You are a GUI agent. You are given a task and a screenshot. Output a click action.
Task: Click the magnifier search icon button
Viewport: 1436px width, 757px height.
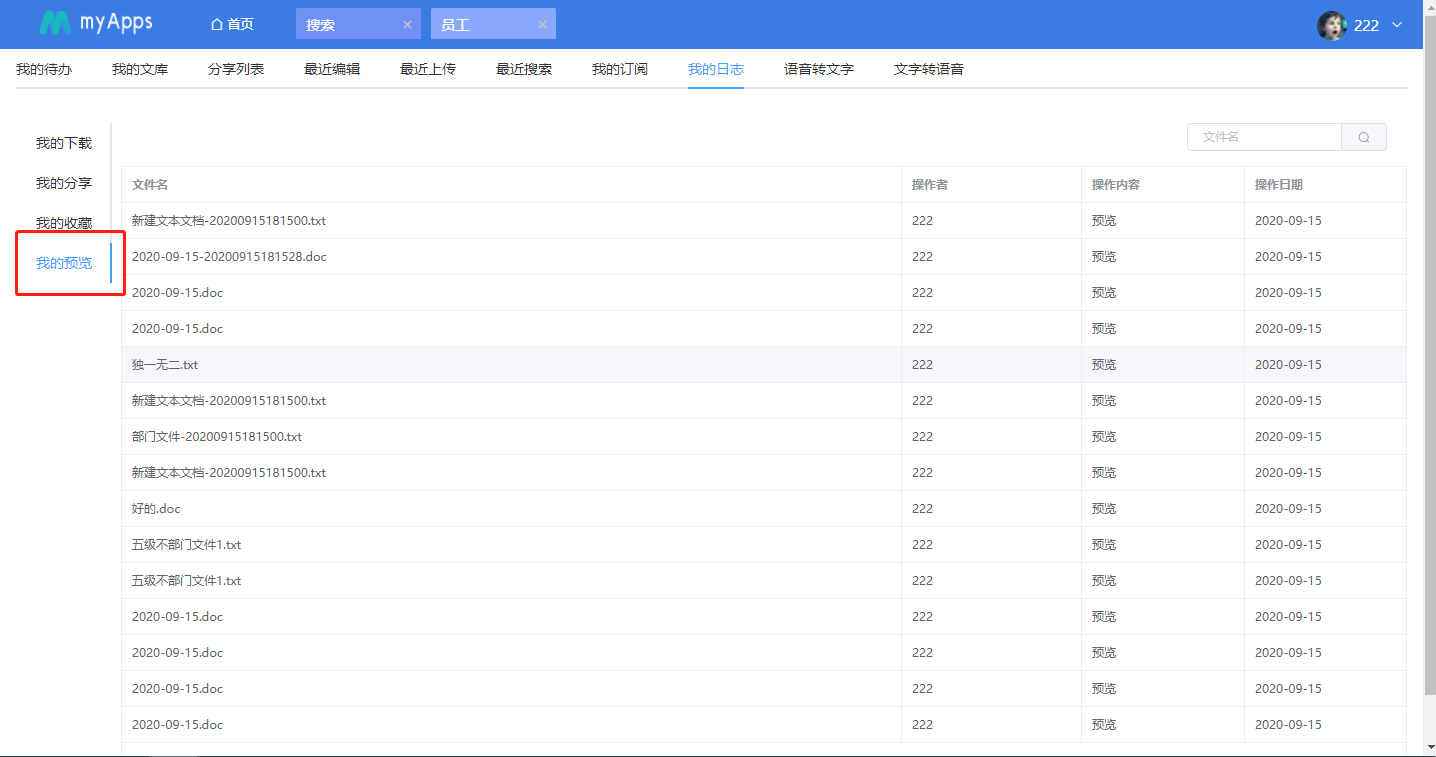1364,137
